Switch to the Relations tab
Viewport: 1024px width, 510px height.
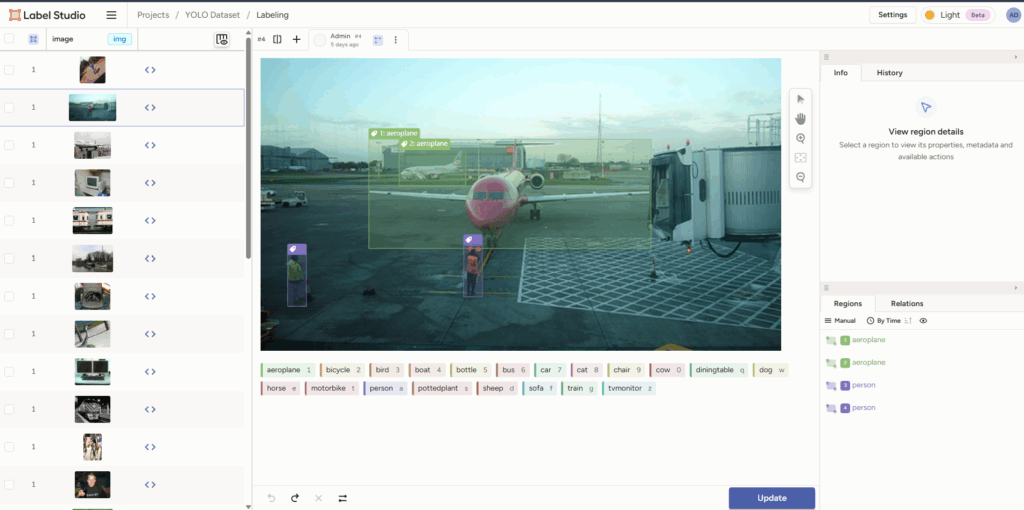pyautogui.click(x=907, y=304)
